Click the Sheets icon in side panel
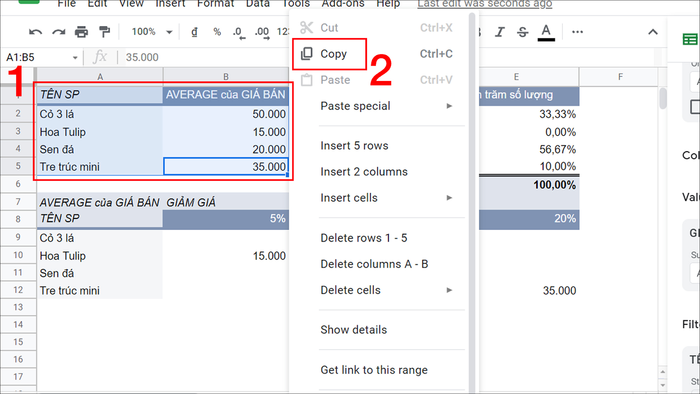Image resolution: width=700 pixels, height=394 pixels. (690, 39)
